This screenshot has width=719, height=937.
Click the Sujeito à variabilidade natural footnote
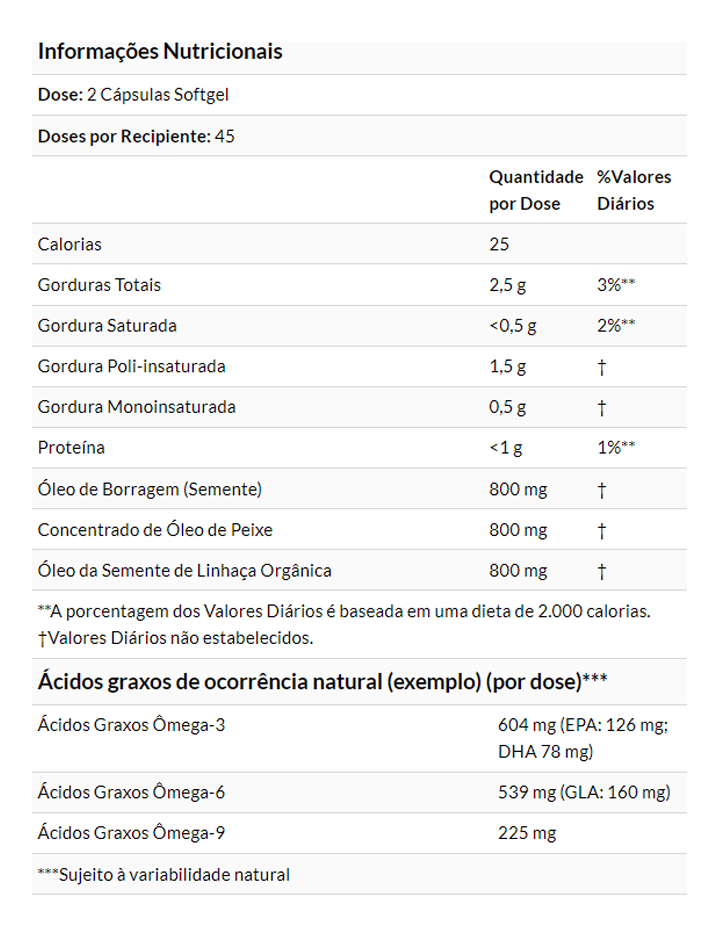163,875
